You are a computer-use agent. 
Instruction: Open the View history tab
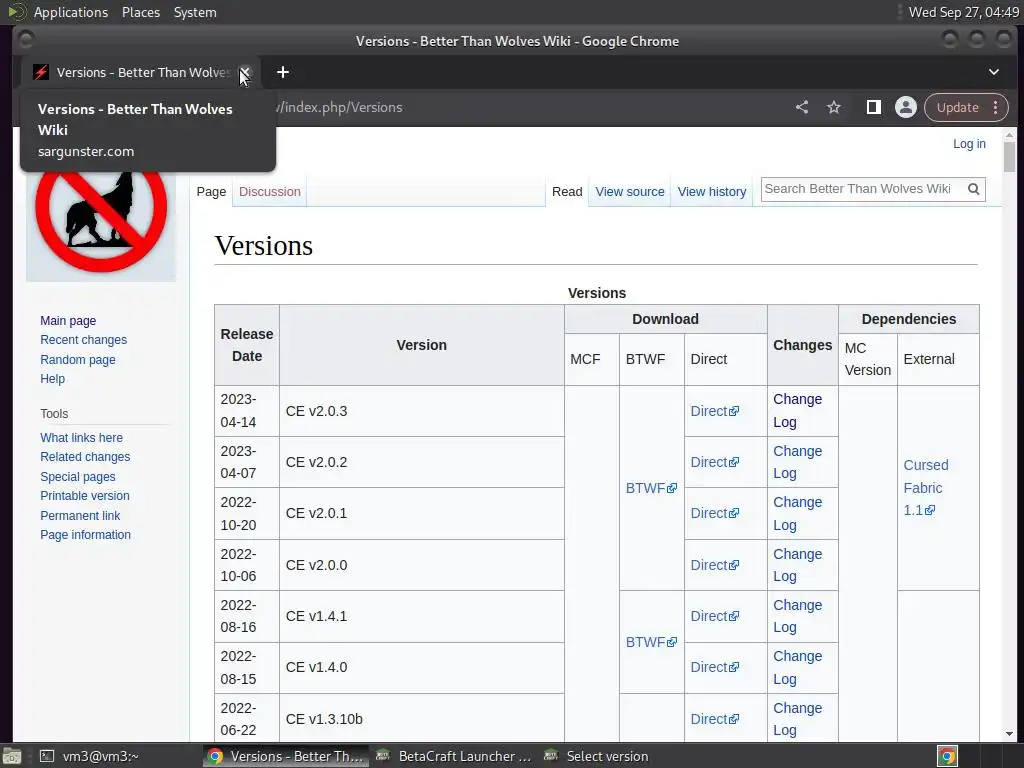(x=712, y=192)
